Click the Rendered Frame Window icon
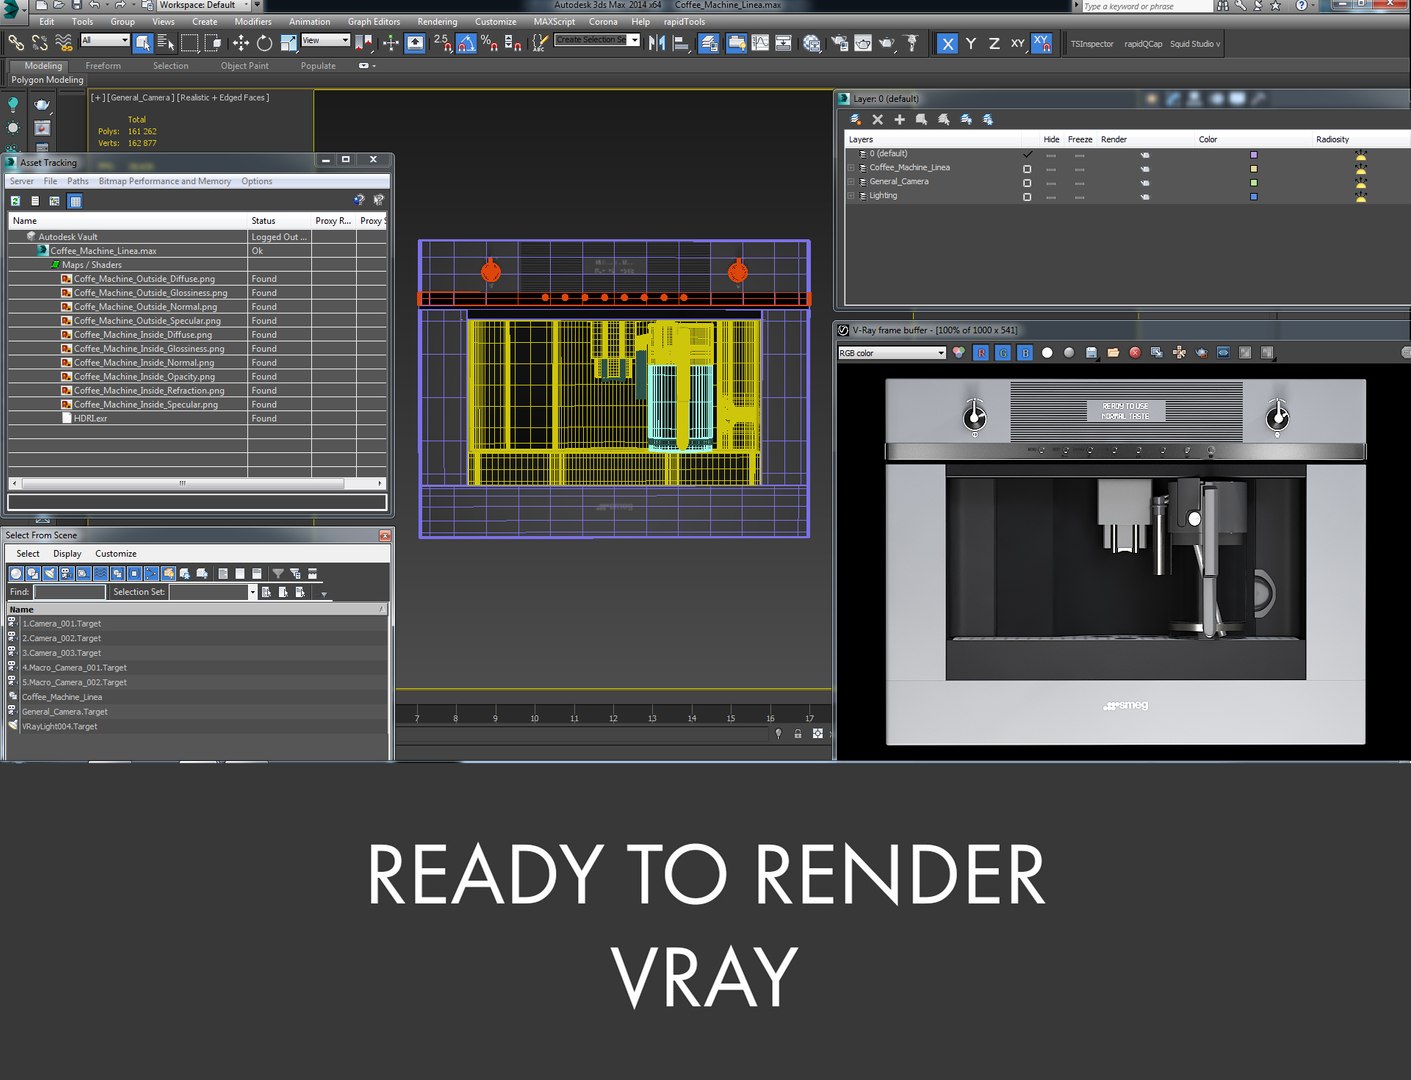 [862, 43]
